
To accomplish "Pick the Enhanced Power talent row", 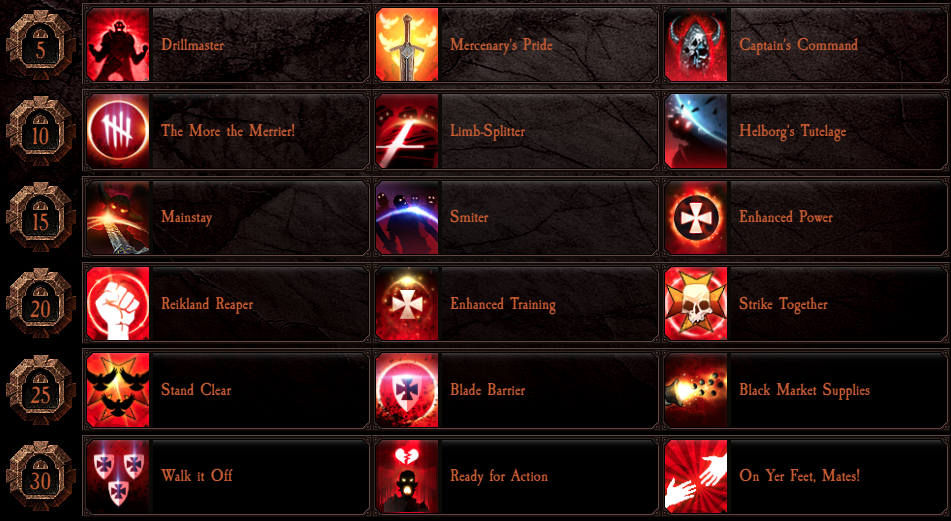I will coord(805,217).
